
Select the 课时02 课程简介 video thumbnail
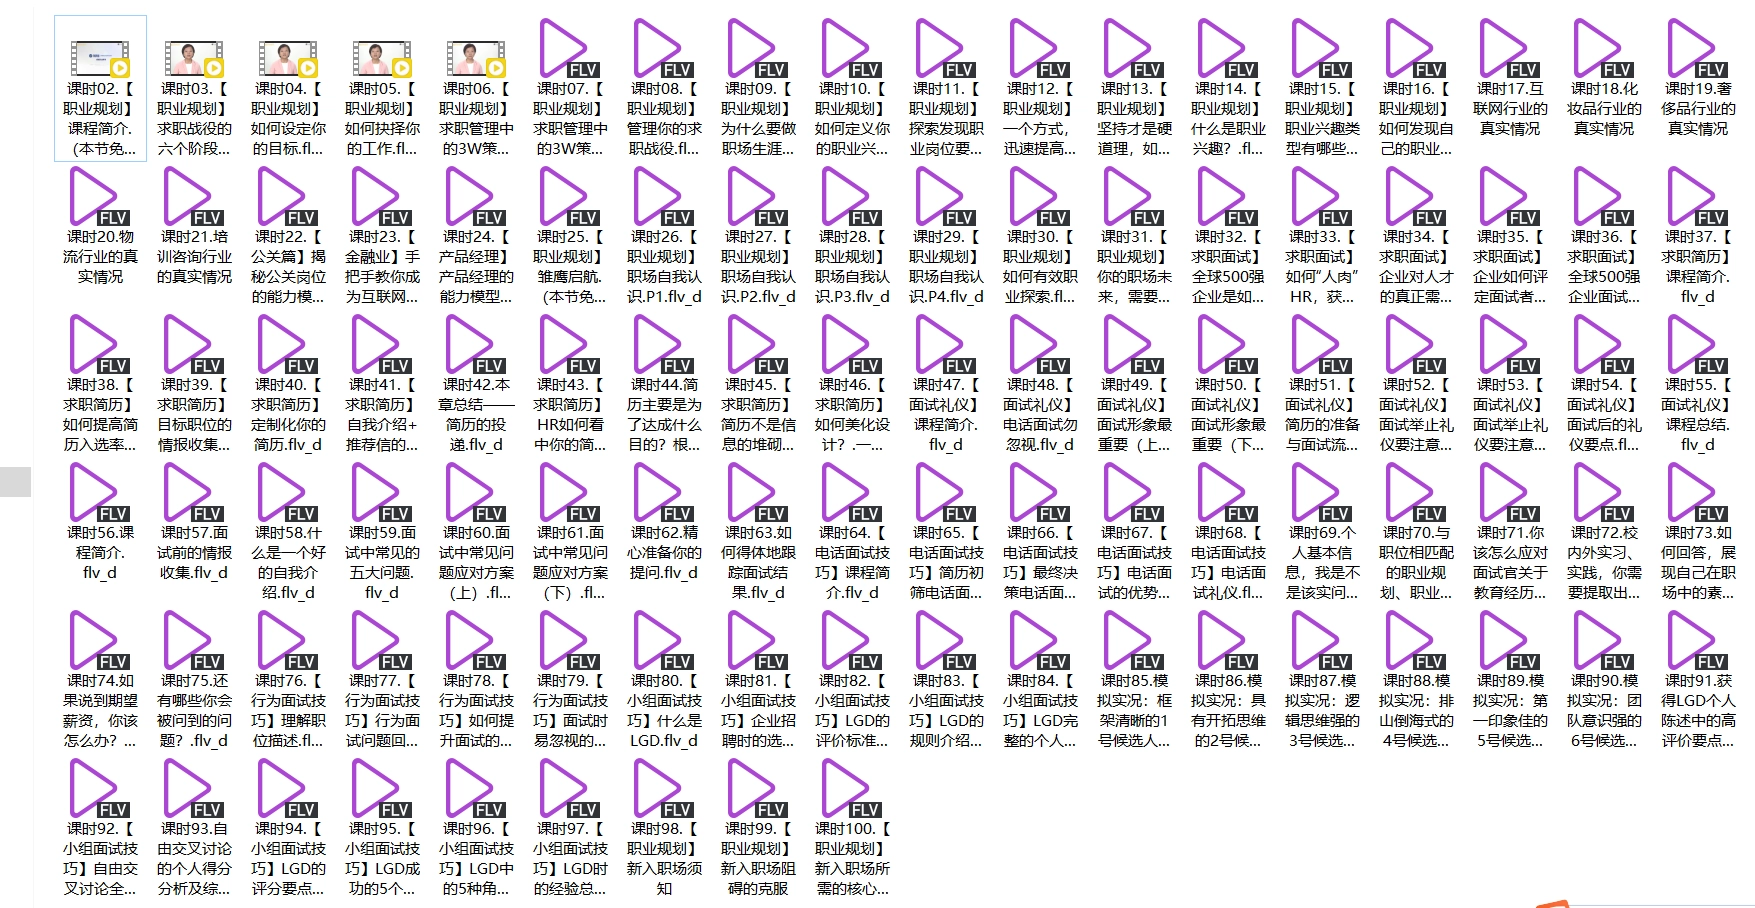(x=100, y=58)
